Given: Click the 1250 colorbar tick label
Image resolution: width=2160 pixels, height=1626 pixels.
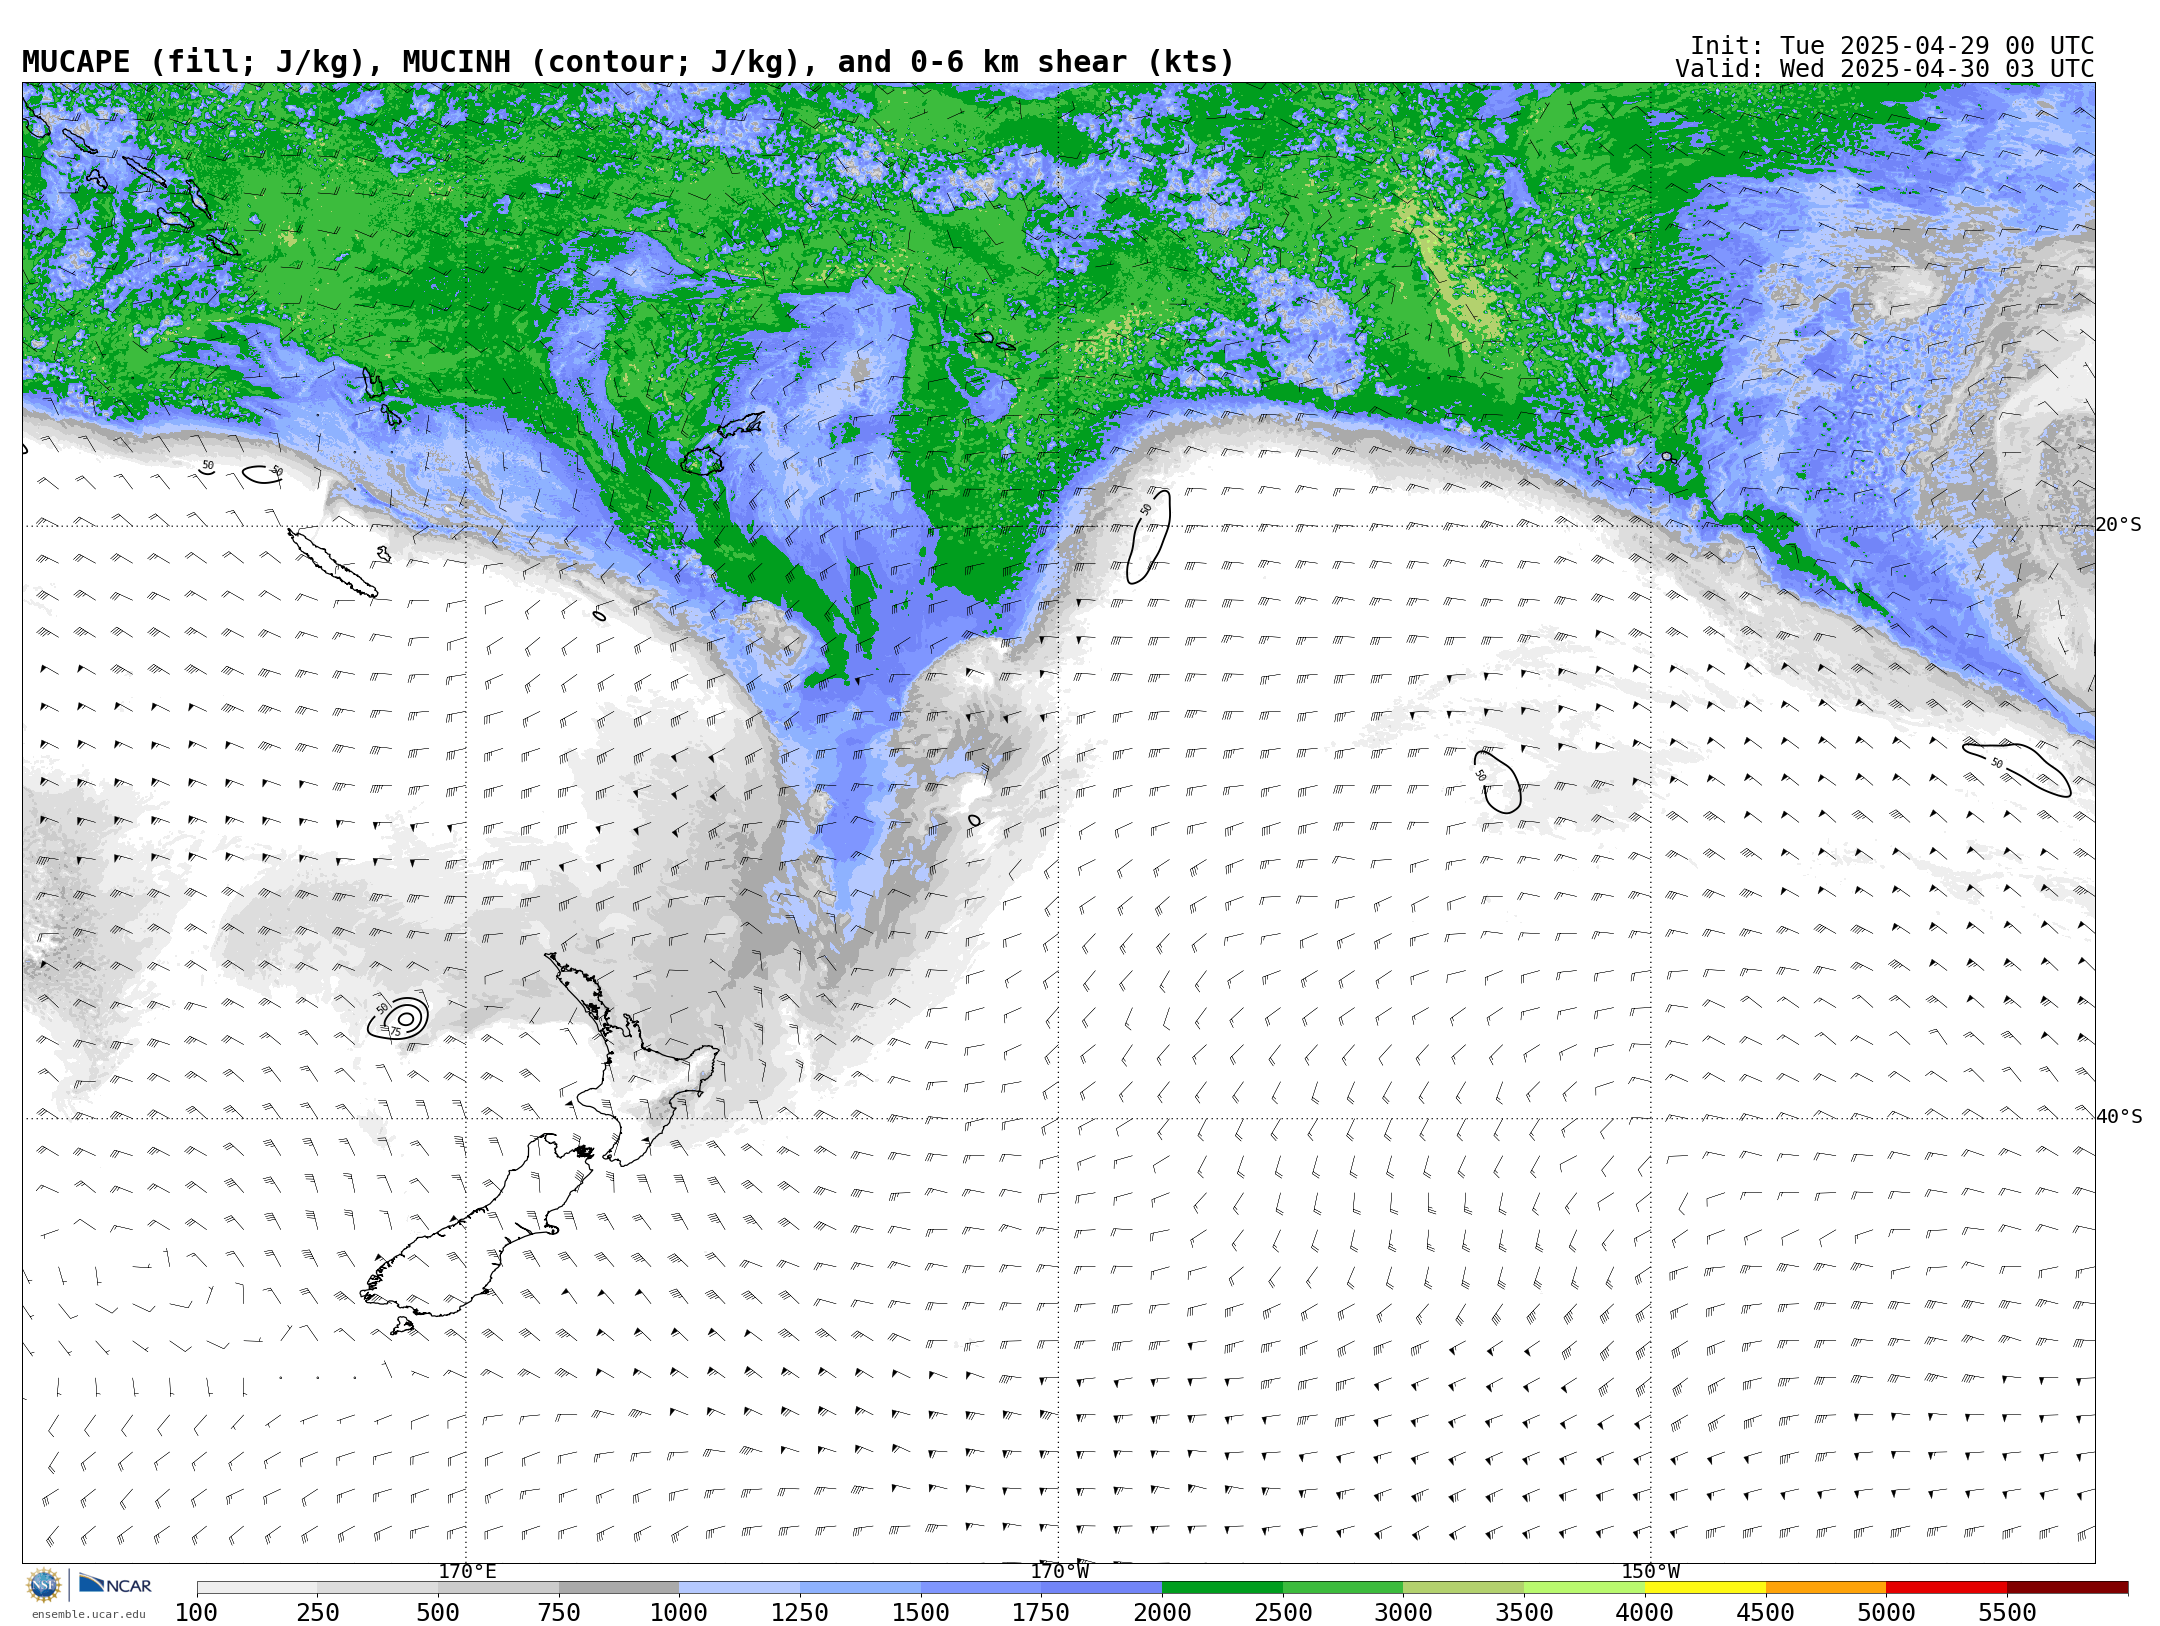Looking at the screenshot, I should pos(800,1613).
